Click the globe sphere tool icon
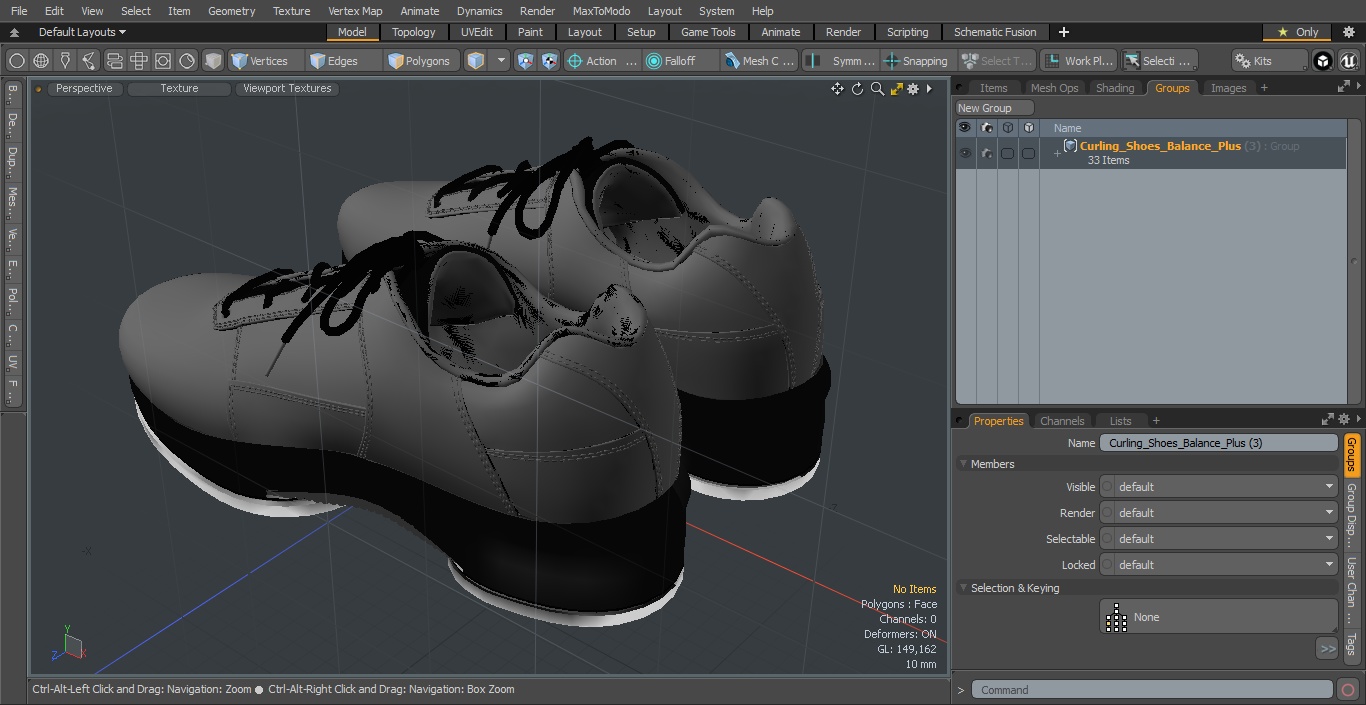The image size is (1366, 705). click(41, 61)
